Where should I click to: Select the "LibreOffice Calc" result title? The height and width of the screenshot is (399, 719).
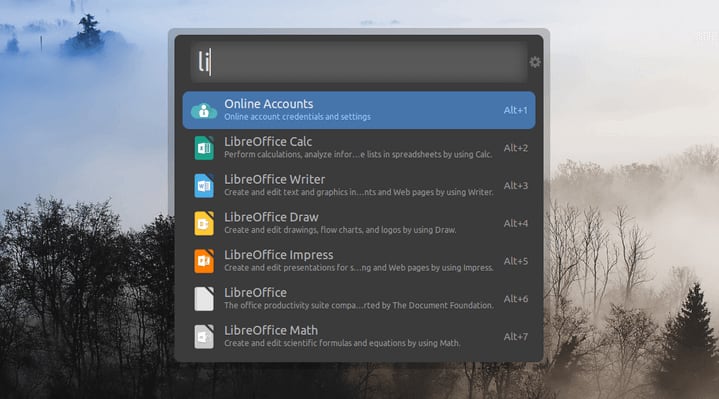pyautogui.click(x=268, y=142)
